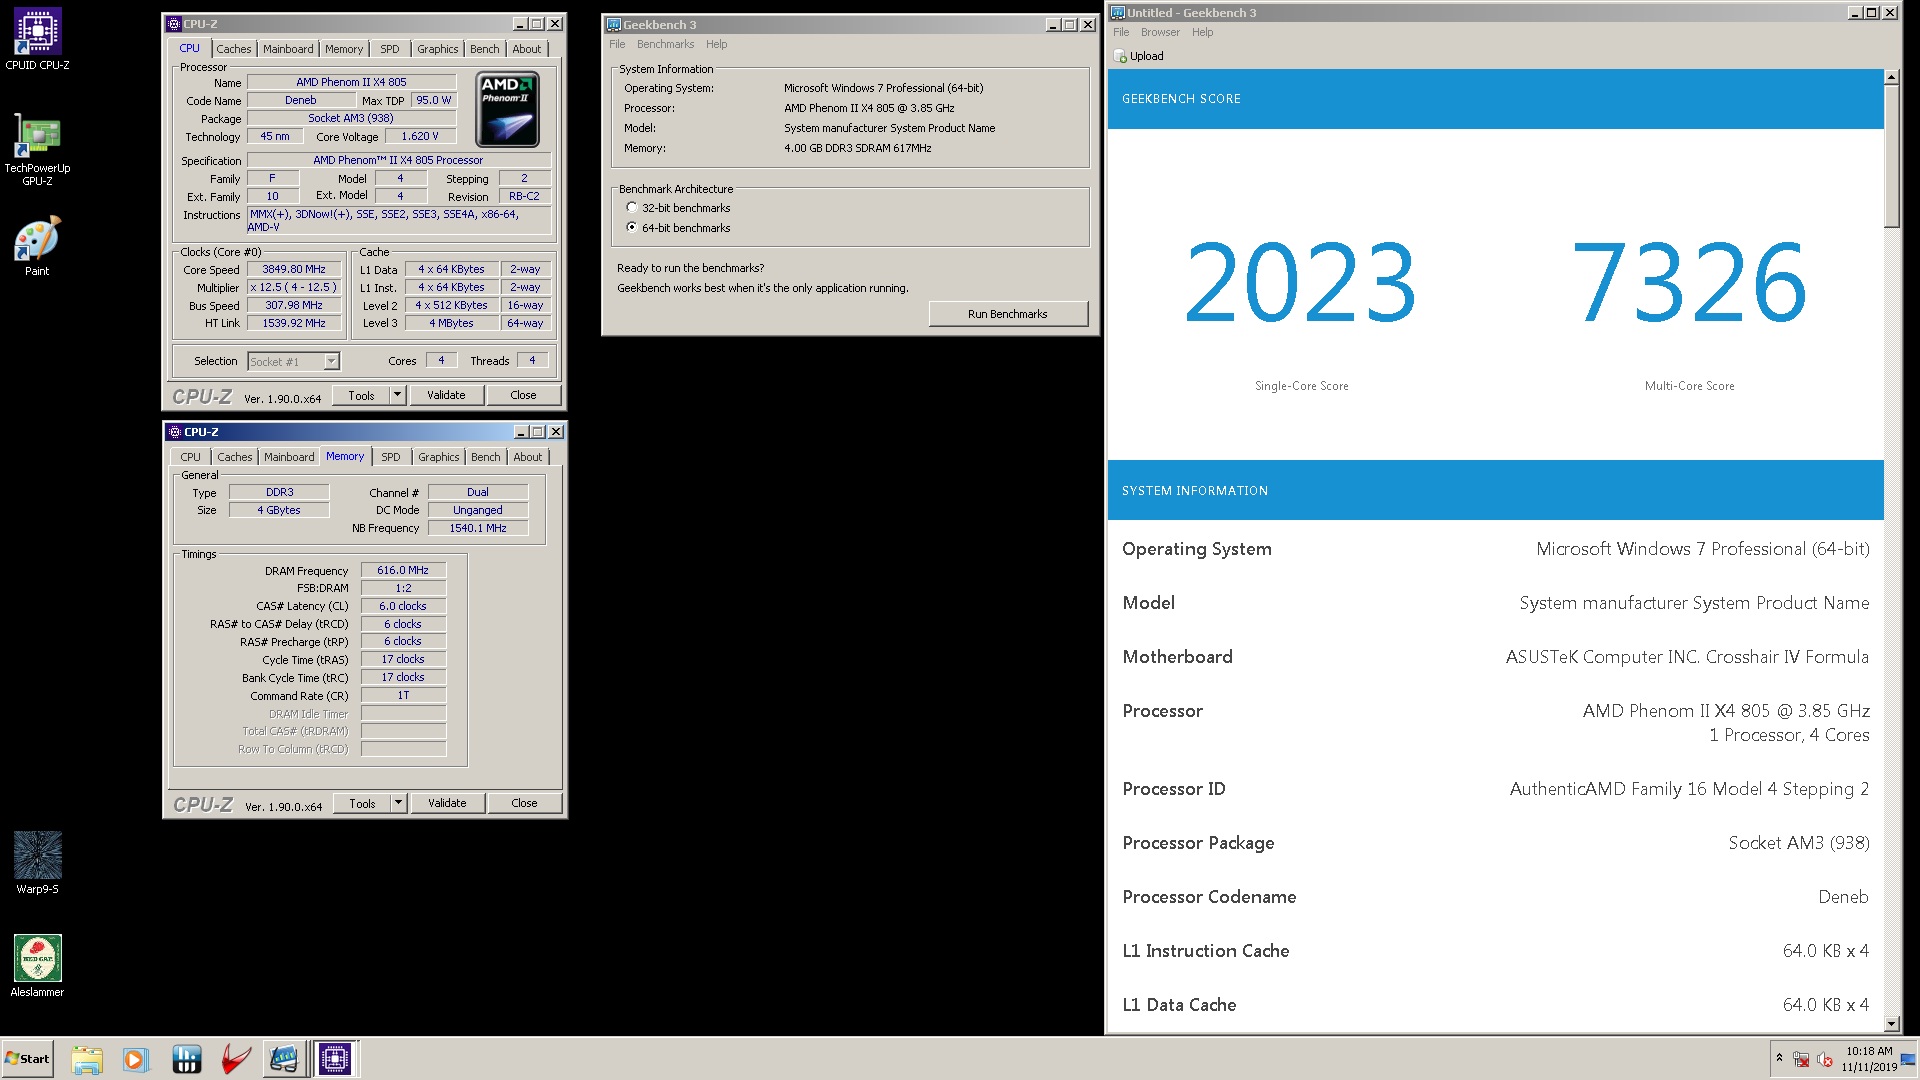This screenshot has height=1080, width=1920.
Task: Click the multi-core score 7326
Action: [1690, 283]
